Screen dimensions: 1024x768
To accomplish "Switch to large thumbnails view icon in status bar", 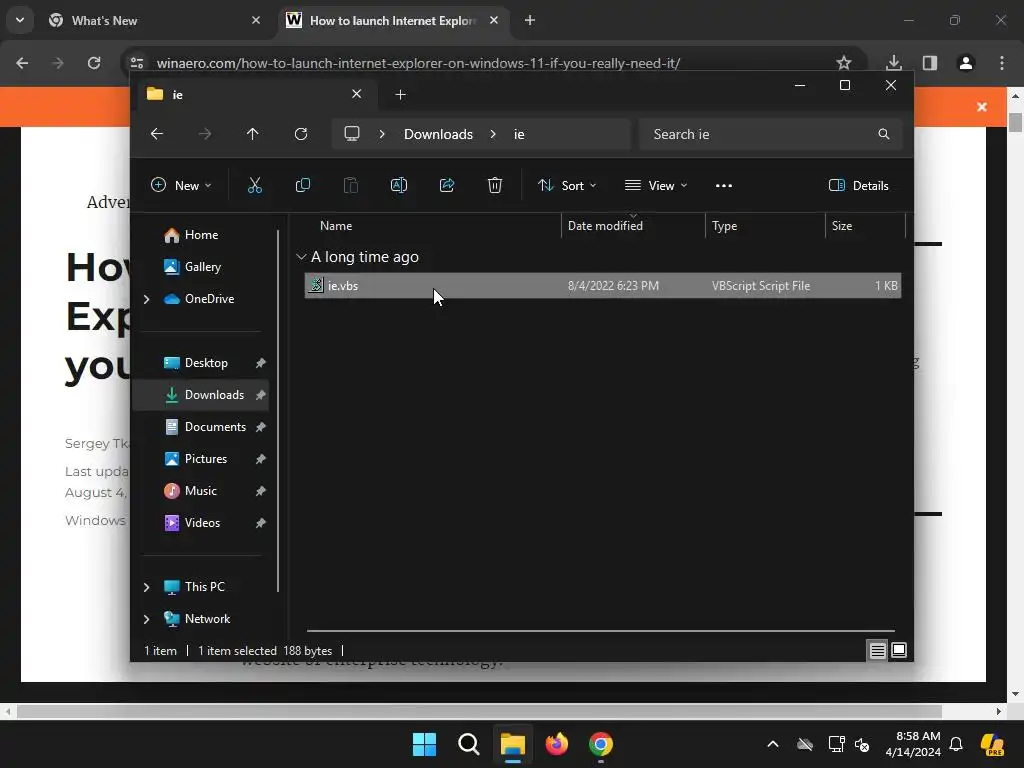I will (x=899, y=650).
